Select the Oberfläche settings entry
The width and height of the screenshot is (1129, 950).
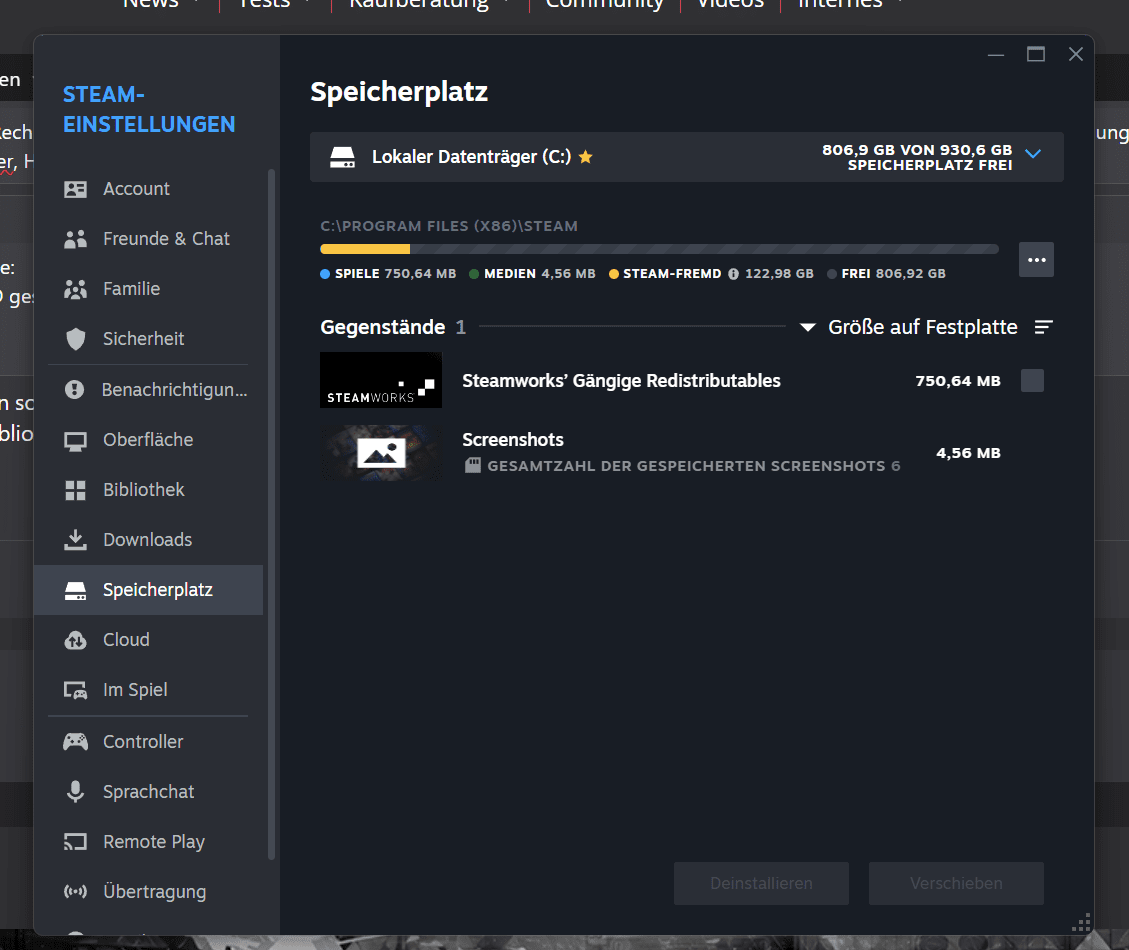[x=148, y=440]
